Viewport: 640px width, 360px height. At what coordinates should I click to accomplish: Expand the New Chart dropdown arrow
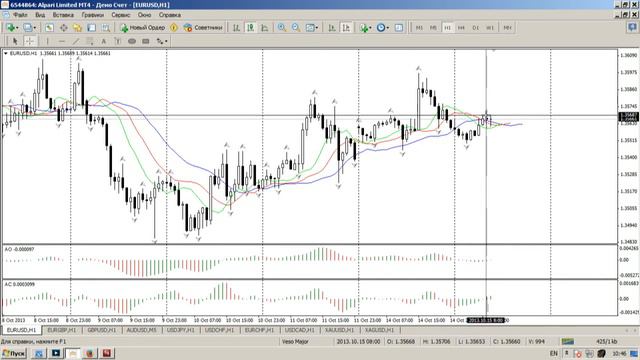(17, 28)
